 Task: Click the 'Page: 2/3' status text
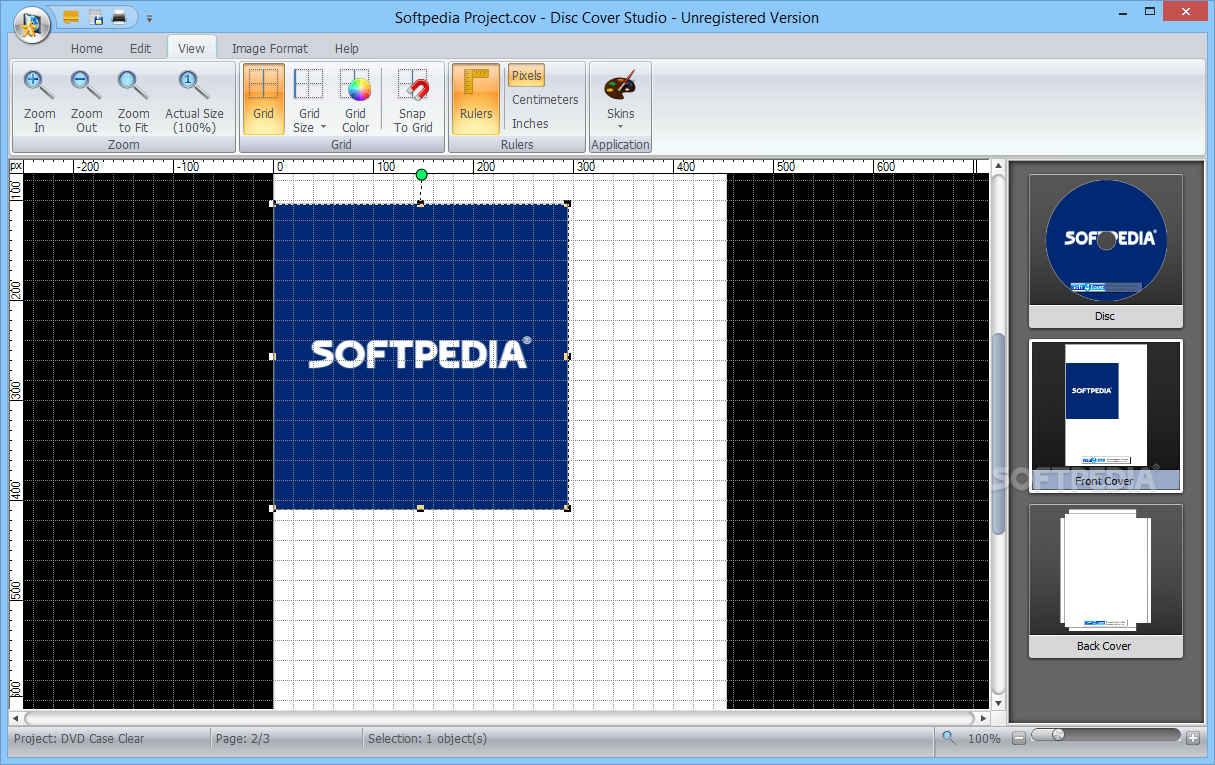point(243,739)
